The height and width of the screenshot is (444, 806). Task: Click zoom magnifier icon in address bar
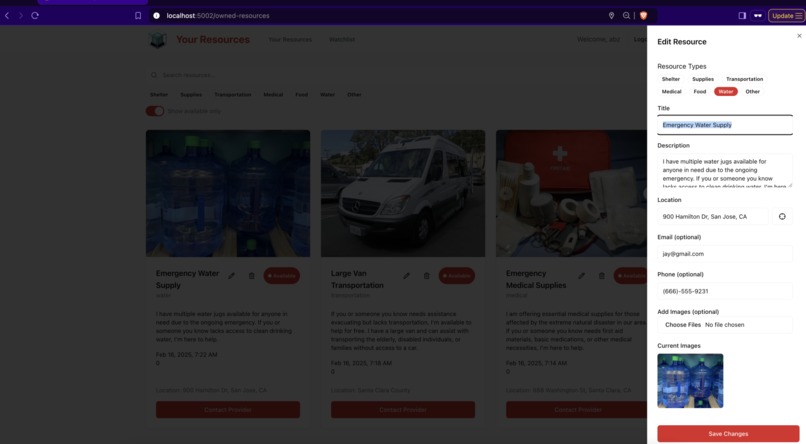pyautogui.click(x=626, y=15)
